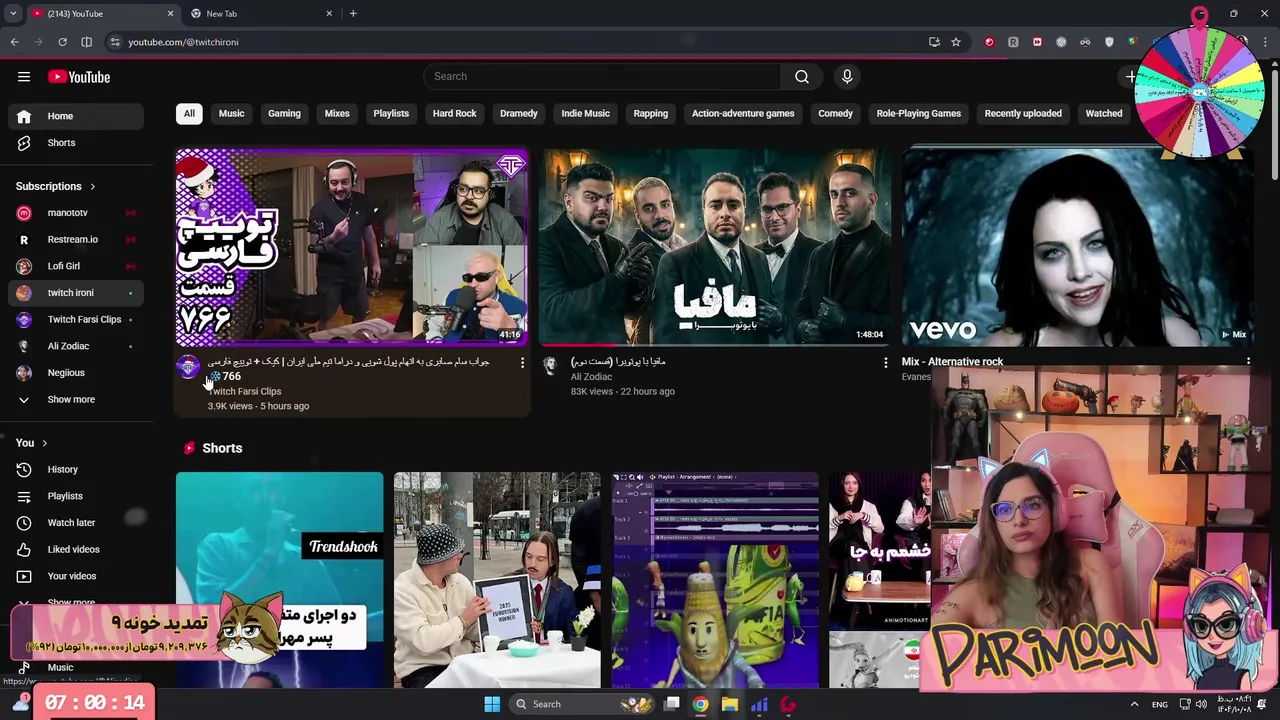Click install app icon in address bar
Screen dimensions: 1280x720
tap(934, 42)
